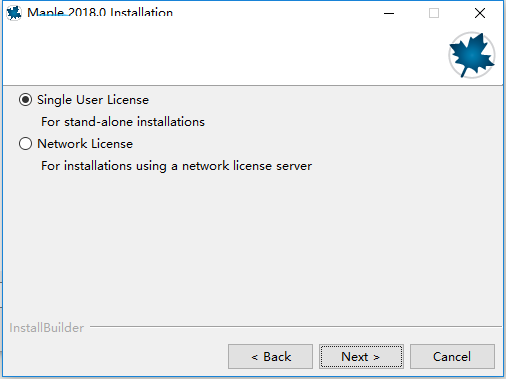
Task: Close the Maple 2018.0 Installation window
Action: (480, 13)
